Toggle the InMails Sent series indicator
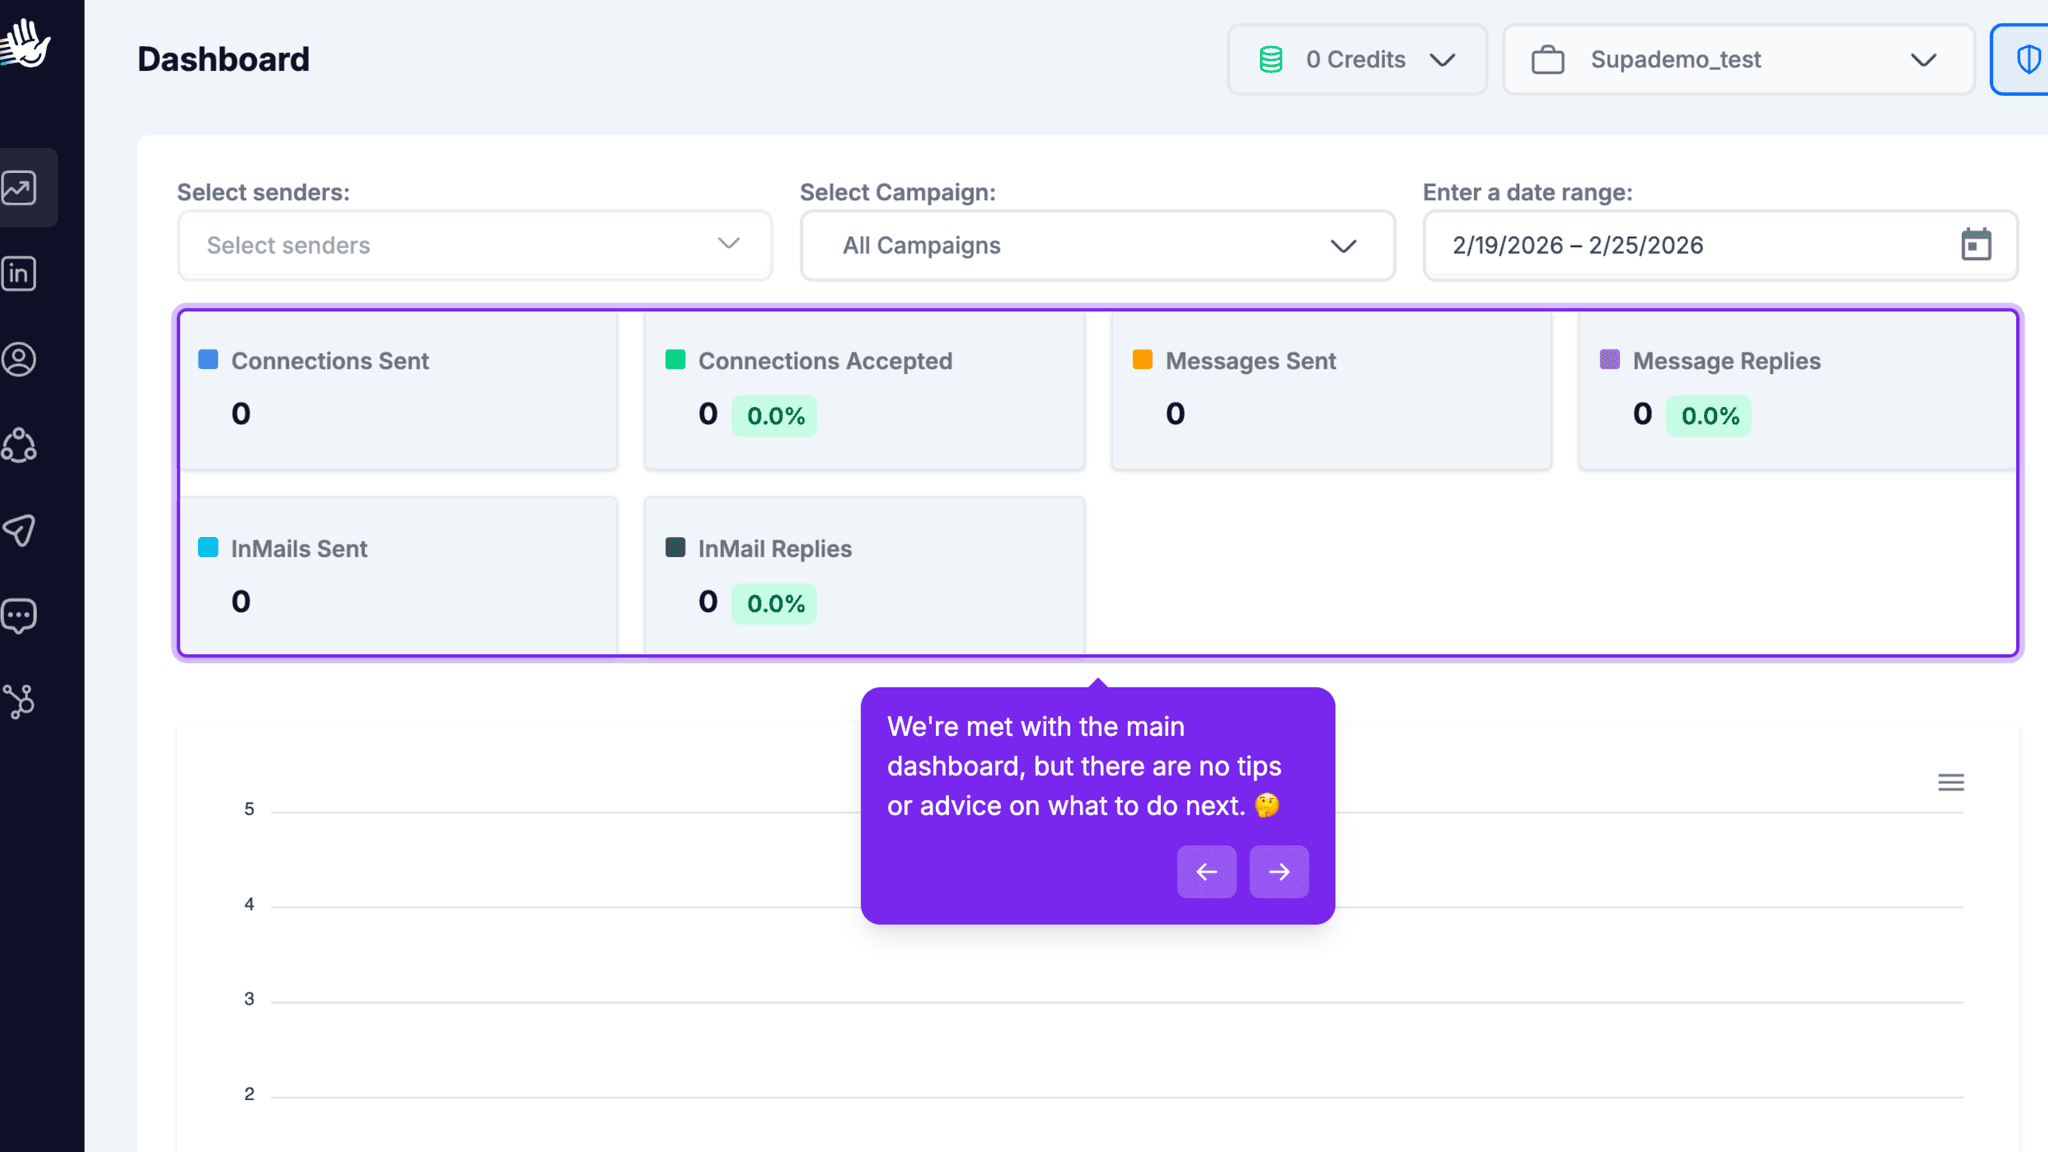 [207, 547]
